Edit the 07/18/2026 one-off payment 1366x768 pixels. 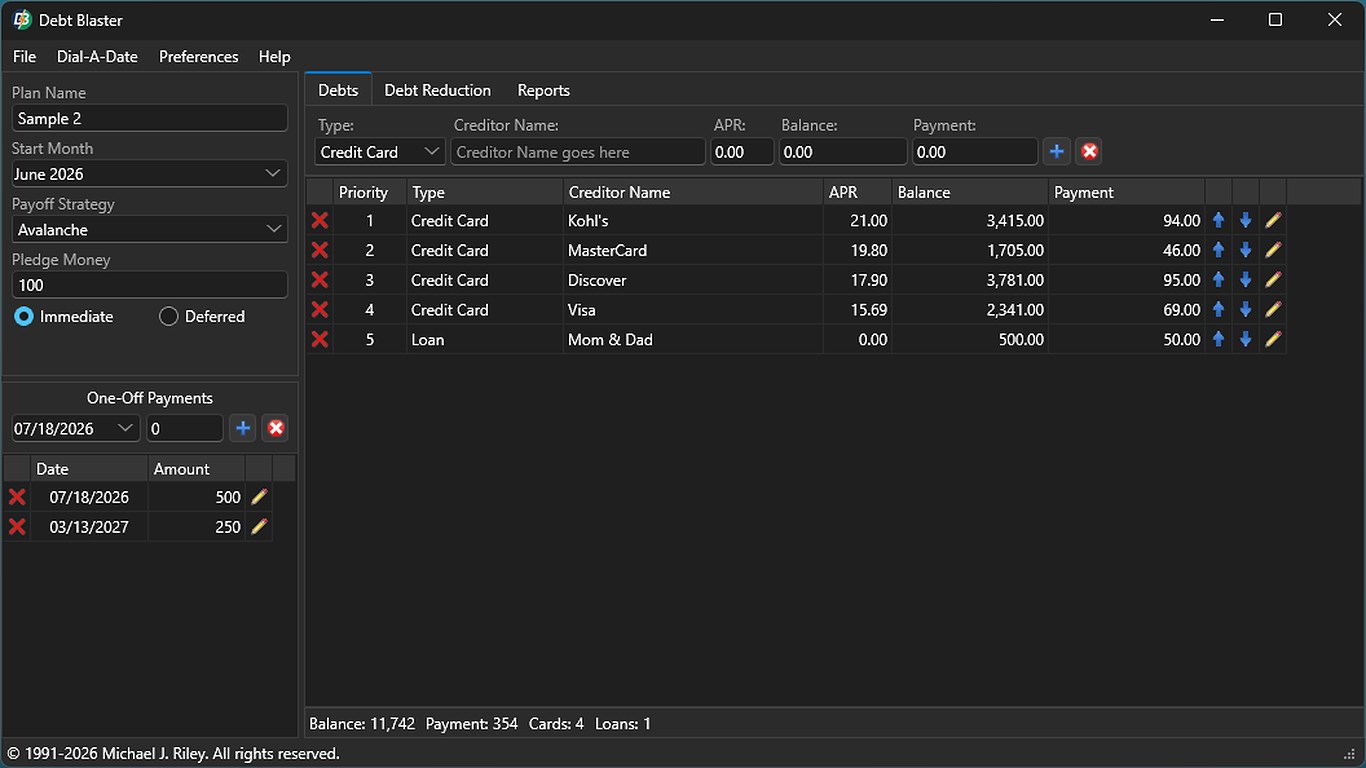(x=259, y=497)
